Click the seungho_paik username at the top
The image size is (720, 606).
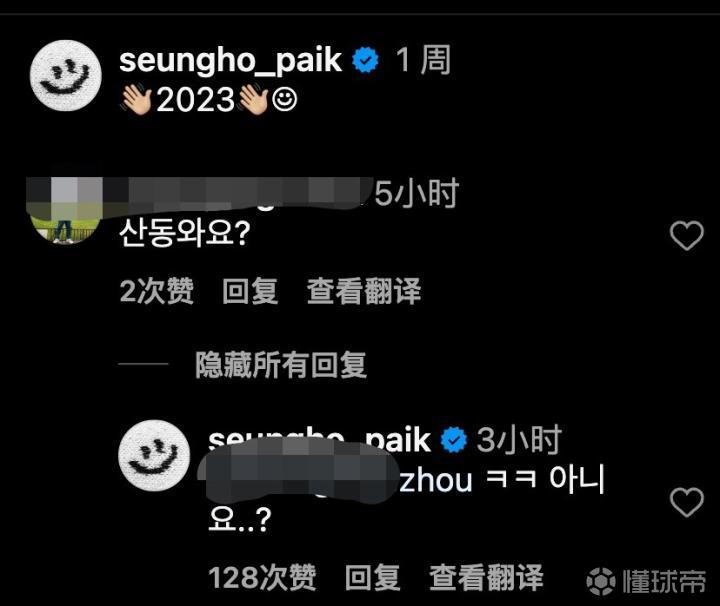(x=231, y=61)
